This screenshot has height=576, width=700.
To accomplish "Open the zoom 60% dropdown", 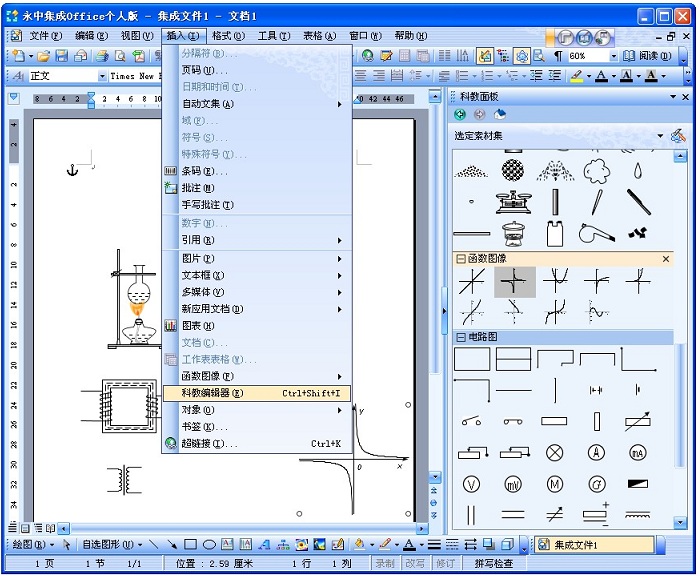I will [614, 56].
